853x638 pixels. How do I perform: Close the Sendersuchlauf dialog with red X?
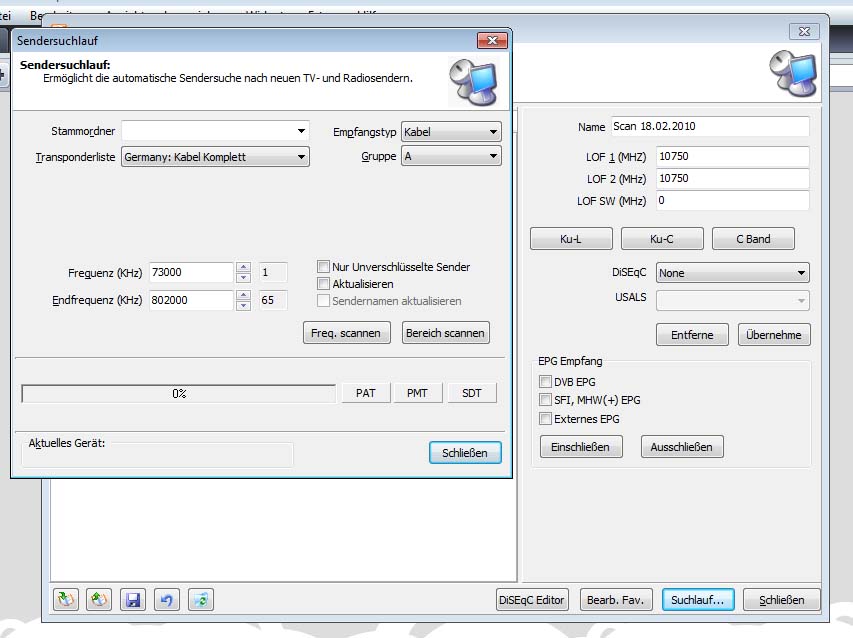pos(492,40)
